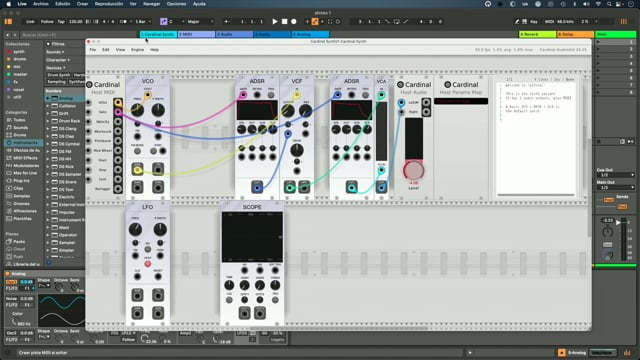
Task: Expand the Operator folder in browser
Action: [x=48, y=235]
